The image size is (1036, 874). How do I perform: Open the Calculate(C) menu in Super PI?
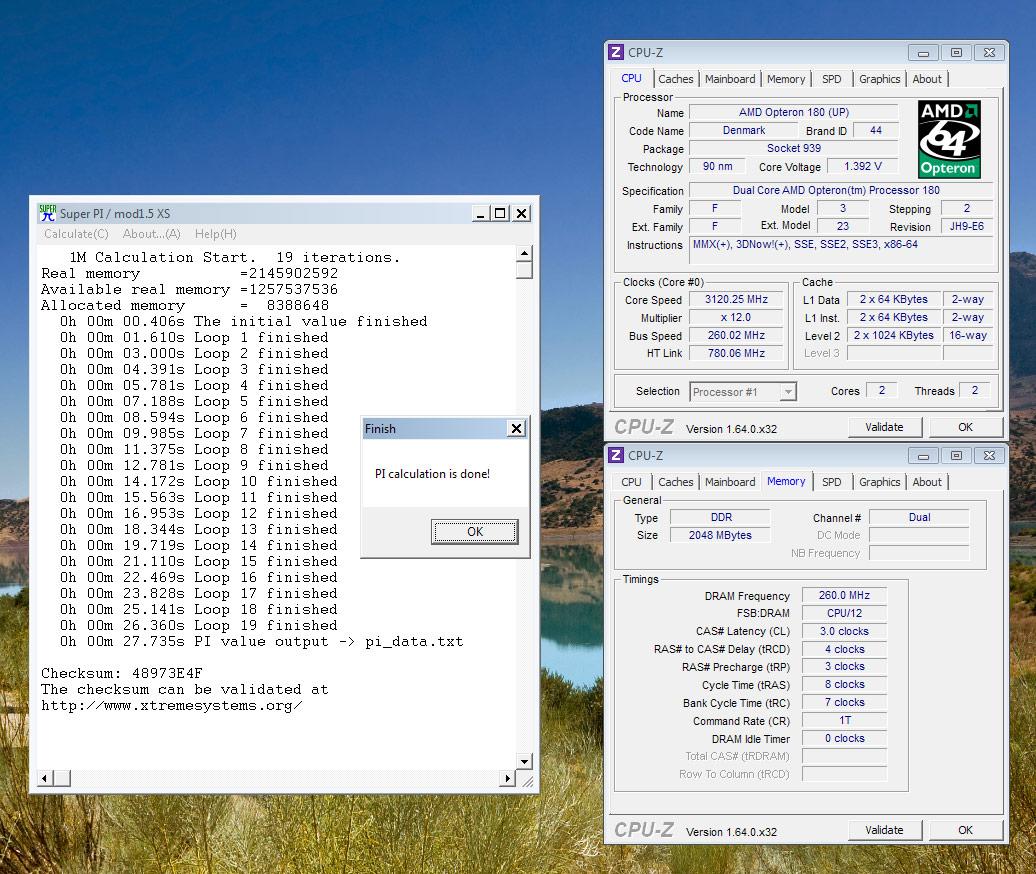pos(76,234)
